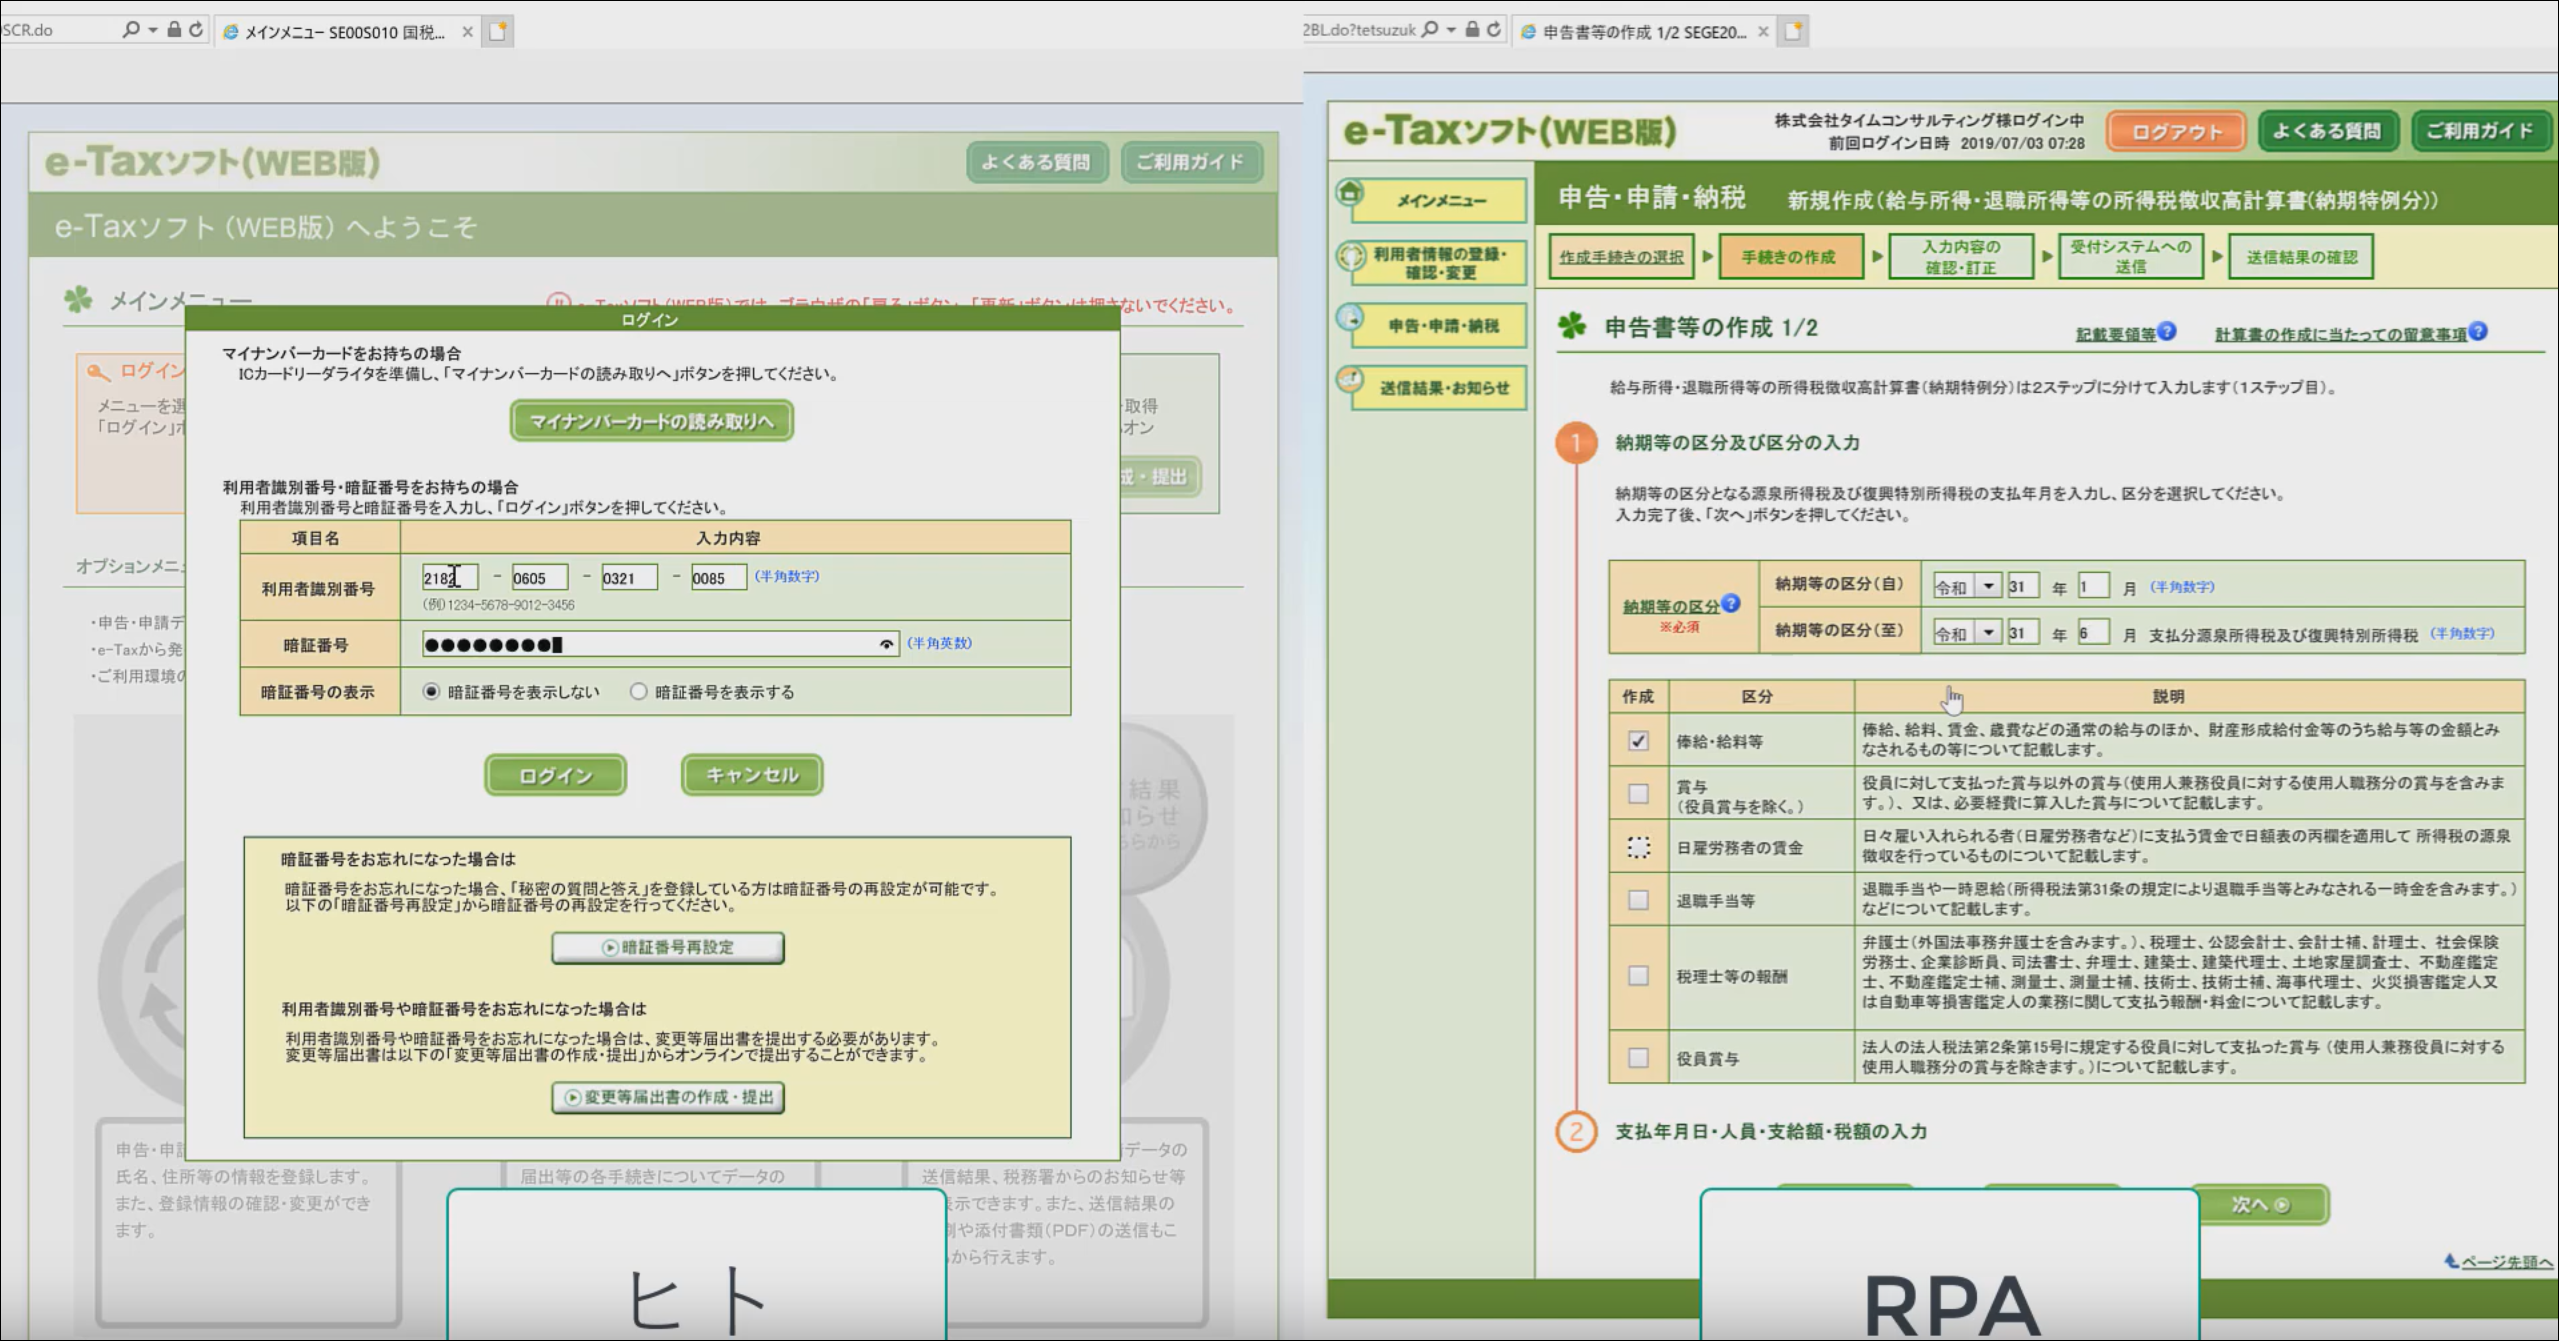Click the 暗証番号 password field
The image size is (2559, 1341).
point(660,644)
